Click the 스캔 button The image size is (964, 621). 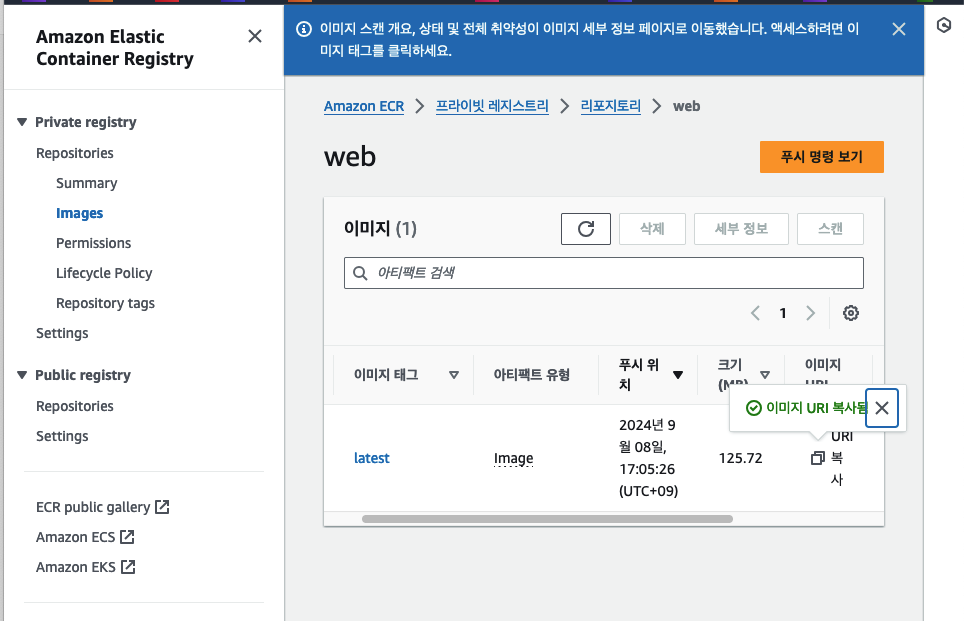click(x=830, y=229)
